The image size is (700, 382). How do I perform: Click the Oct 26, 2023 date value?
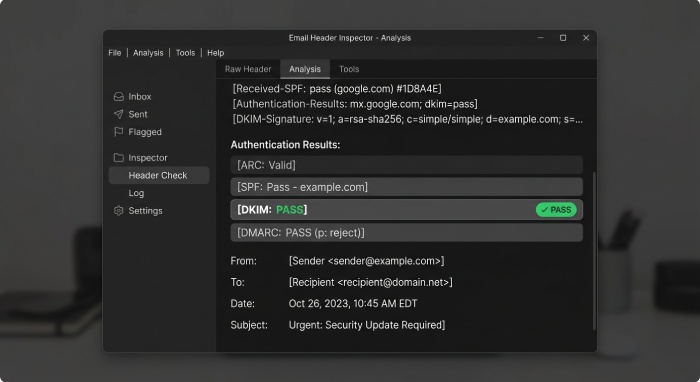pos(353,304)
